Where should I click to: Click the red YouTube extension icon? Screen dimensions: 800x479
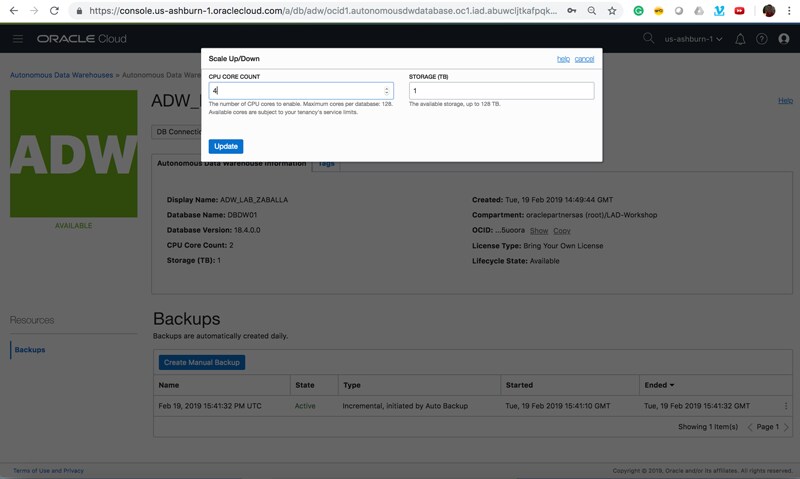pos(739,11)
